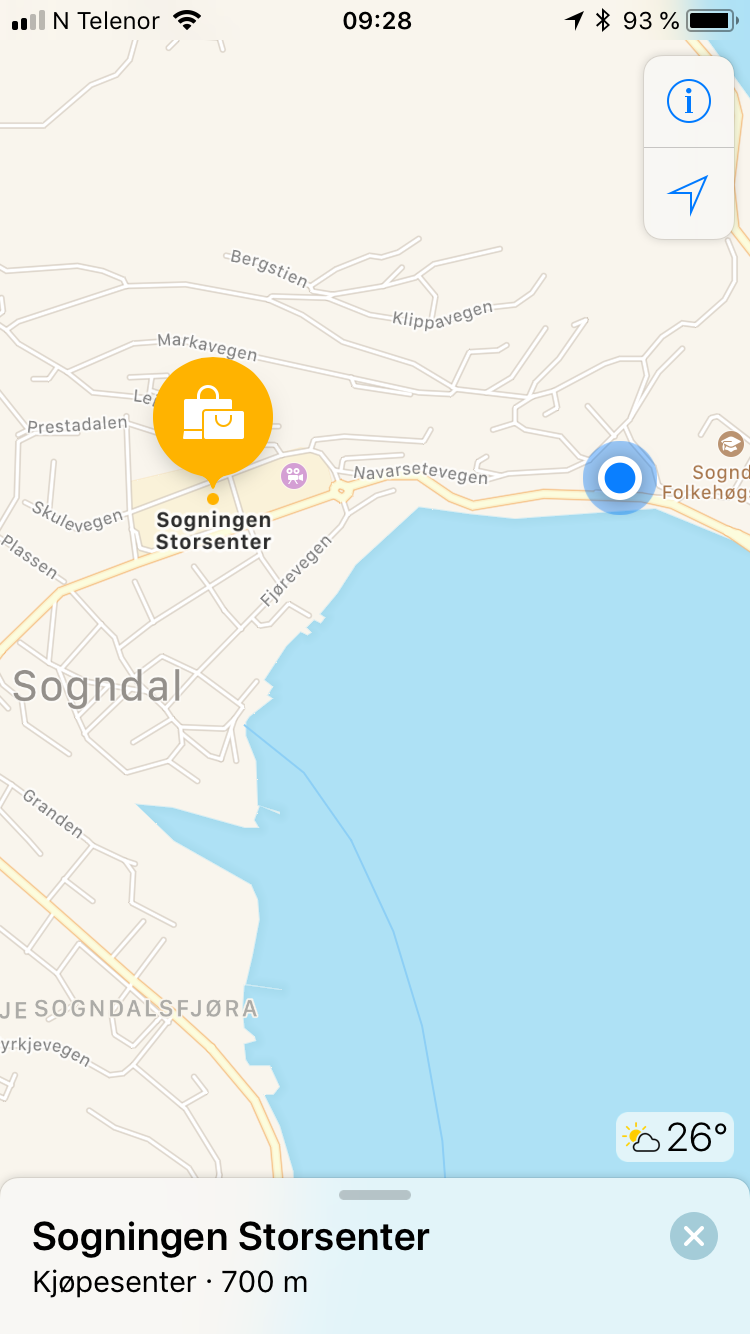Tap the Sogningen Storsenter card title
The image size is (750, 1334).
tap(231, 1237)
